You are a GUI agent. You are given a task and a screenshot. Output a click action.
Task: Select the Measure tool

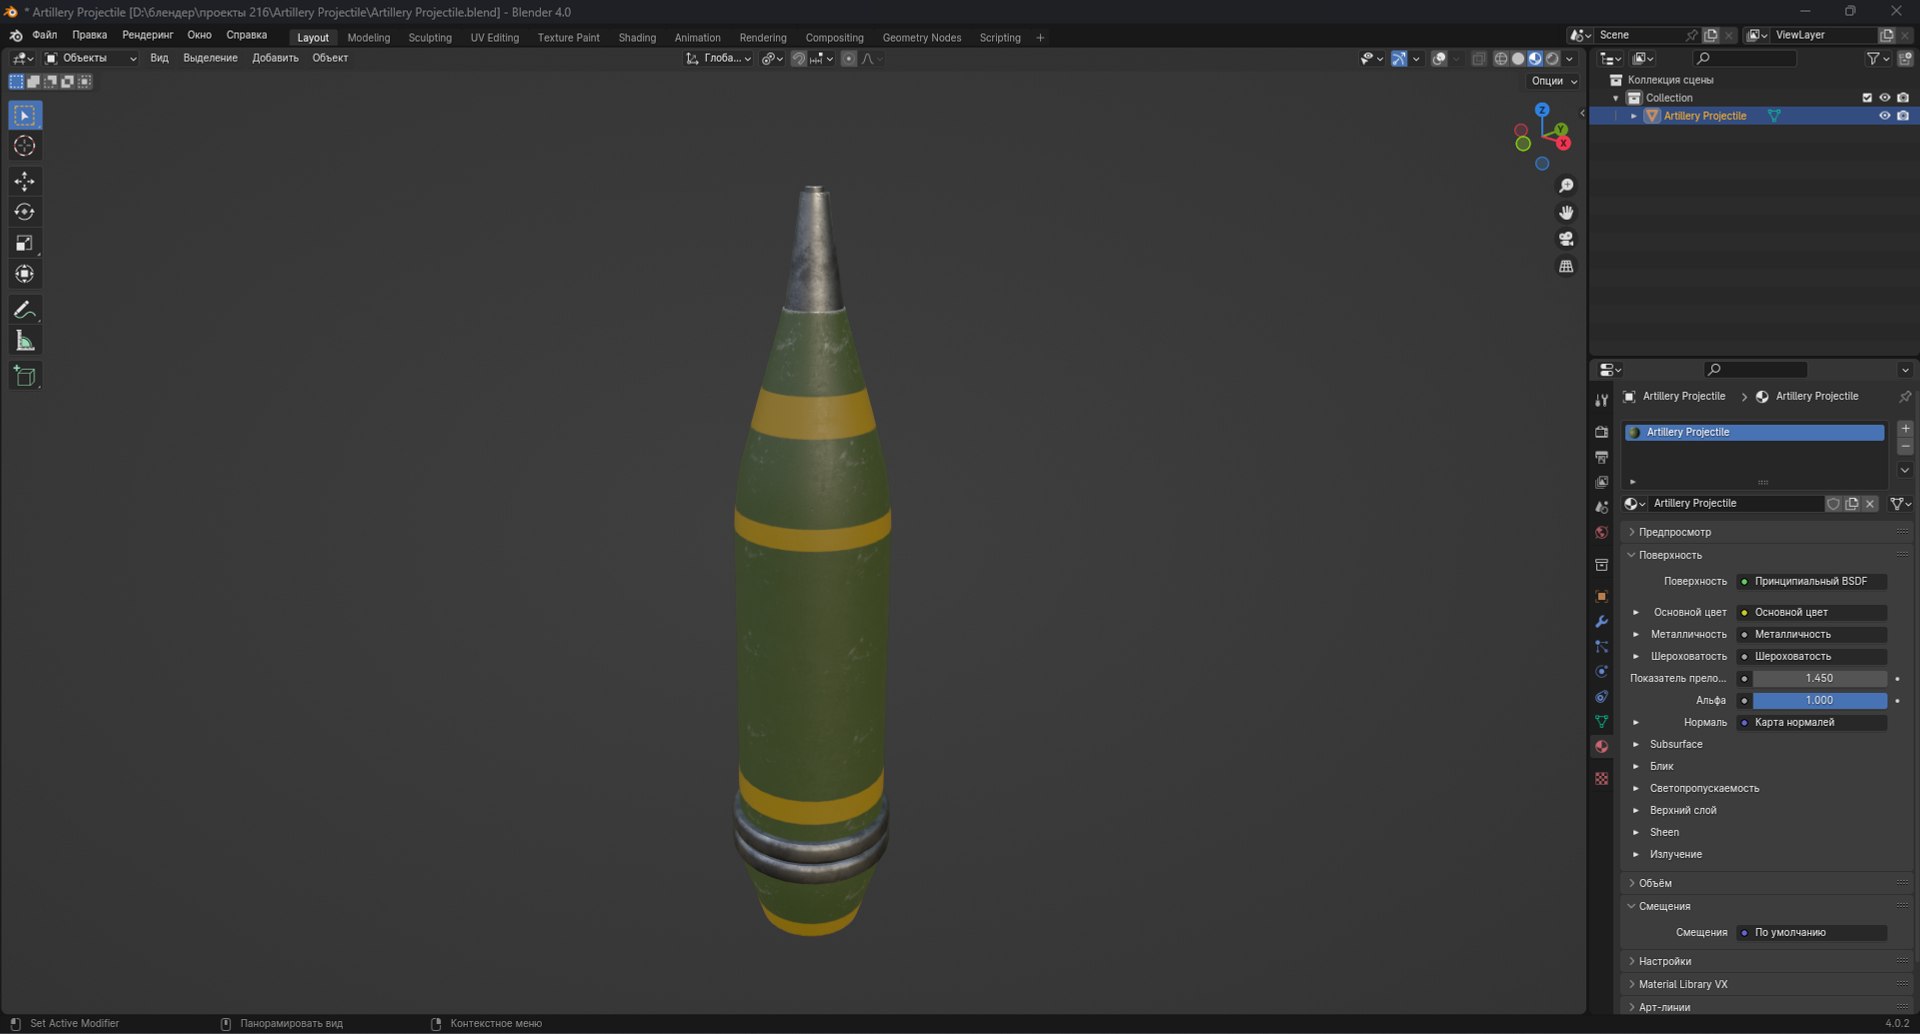click(x=25, y=341)
